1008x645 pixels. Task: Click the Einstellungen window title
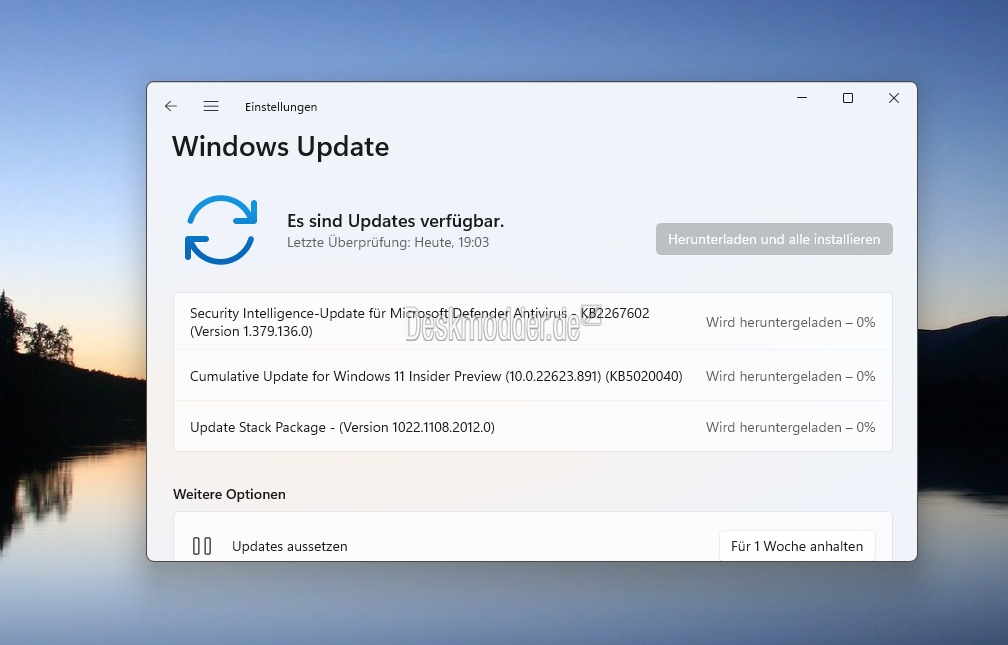click(x=281, y=107)
